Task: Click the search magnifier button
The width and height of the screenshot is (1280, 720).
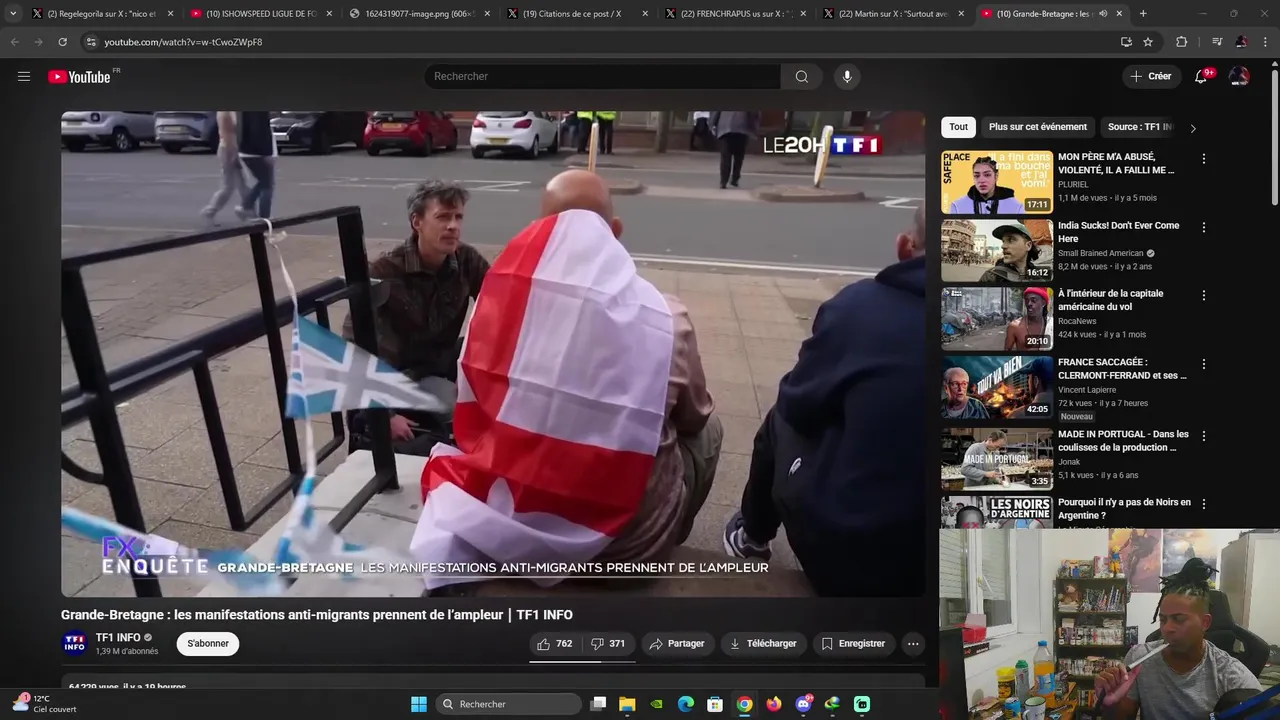Action: click(x=802, y=76)
